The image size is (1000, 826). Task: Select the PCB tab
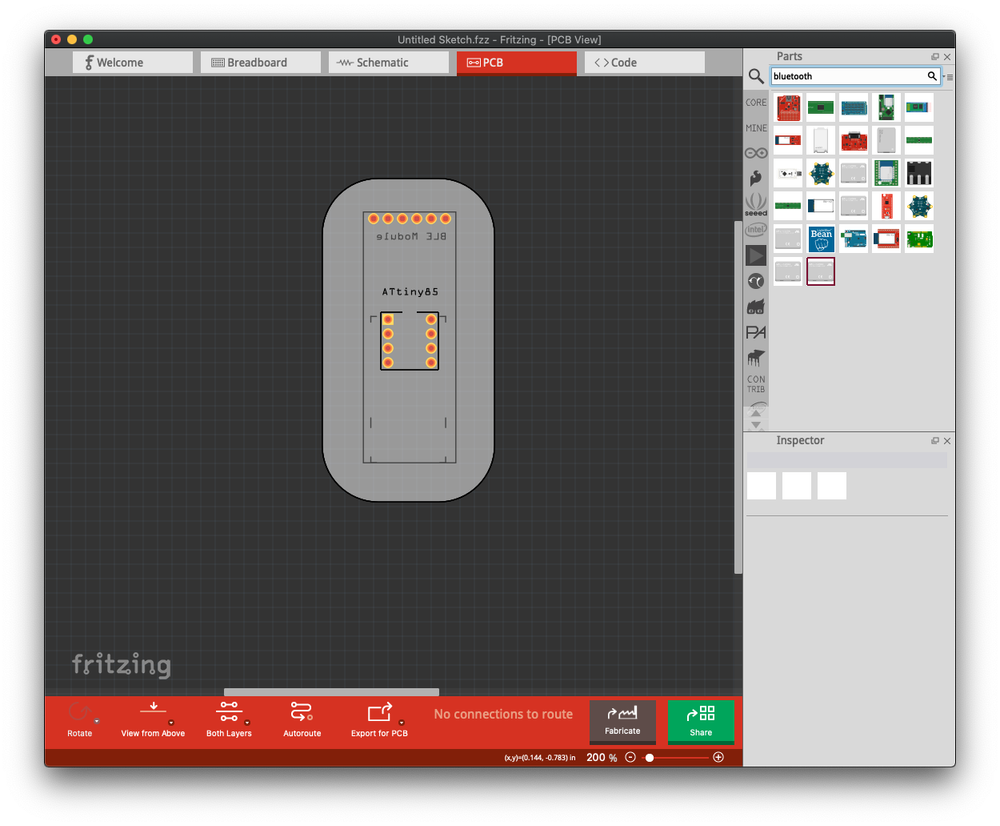(517, 63)
